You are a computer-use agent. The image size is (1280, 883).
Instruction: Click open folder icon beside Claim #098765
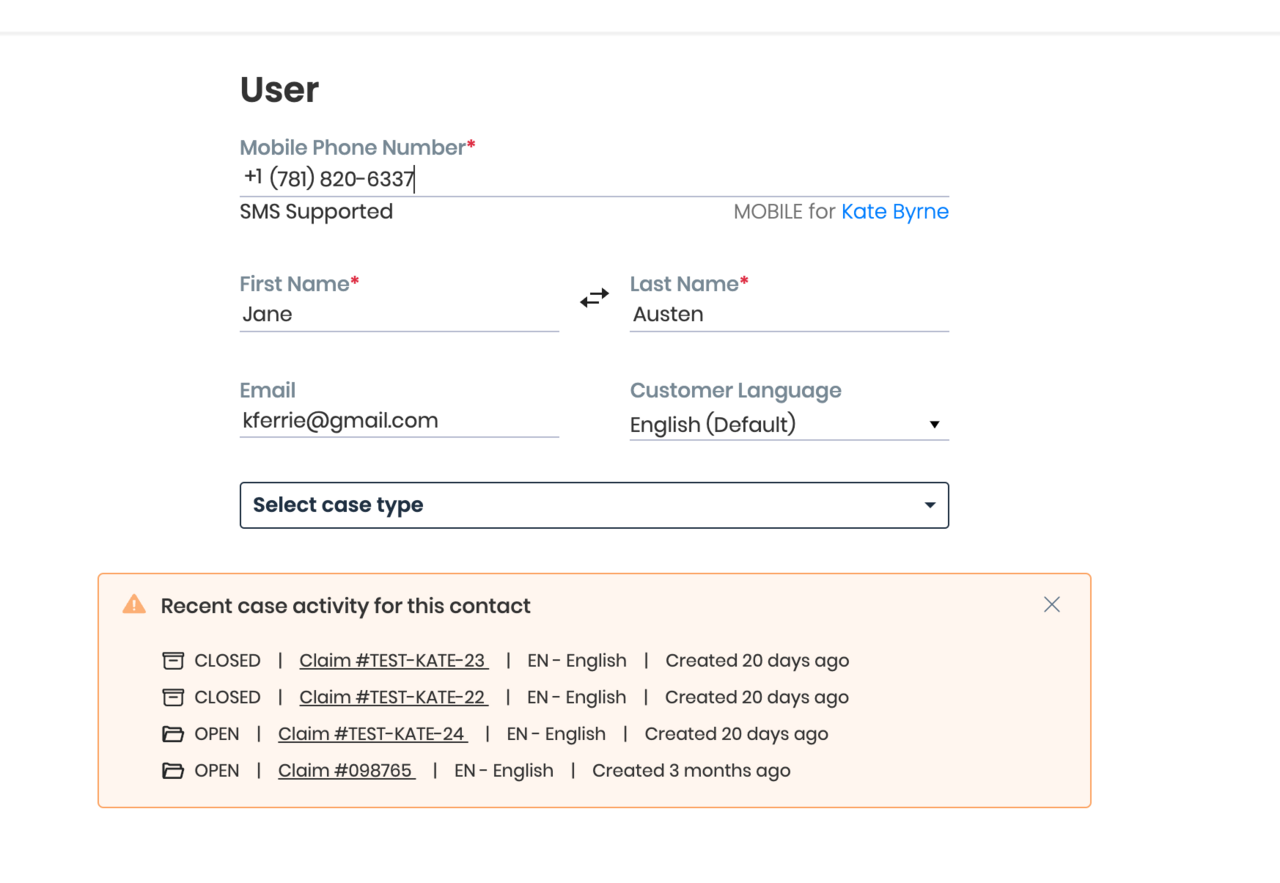point(173,771)
